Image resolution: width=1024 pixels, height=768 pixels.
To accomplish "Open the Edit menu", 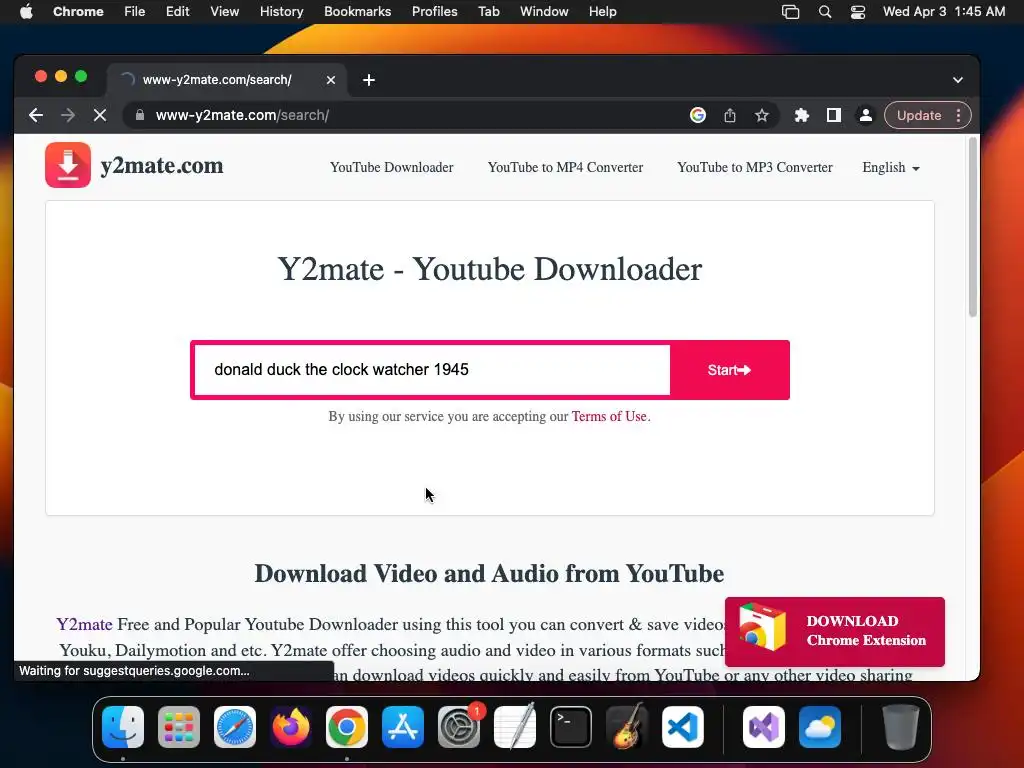I will 177,12.
